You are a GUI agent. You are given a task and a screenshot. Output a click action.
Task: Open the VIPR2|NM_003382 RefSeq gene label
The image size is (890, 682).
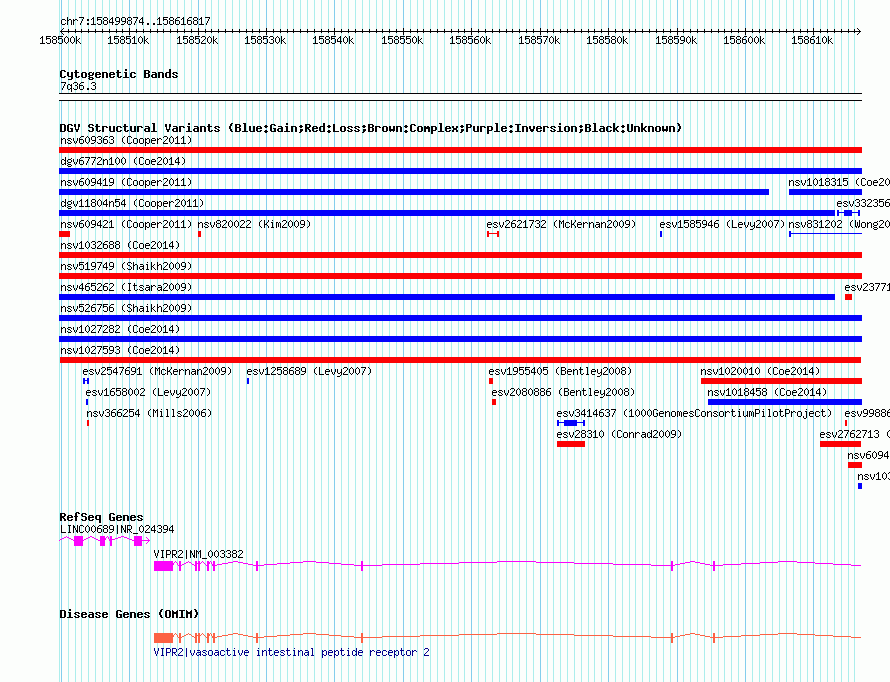point(199,554)
